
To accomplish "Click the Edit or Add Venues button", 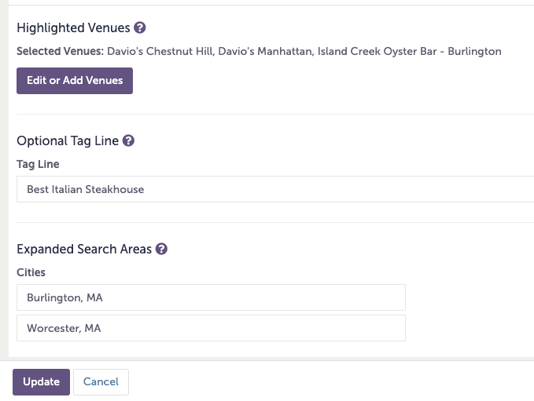I will 75,81.
